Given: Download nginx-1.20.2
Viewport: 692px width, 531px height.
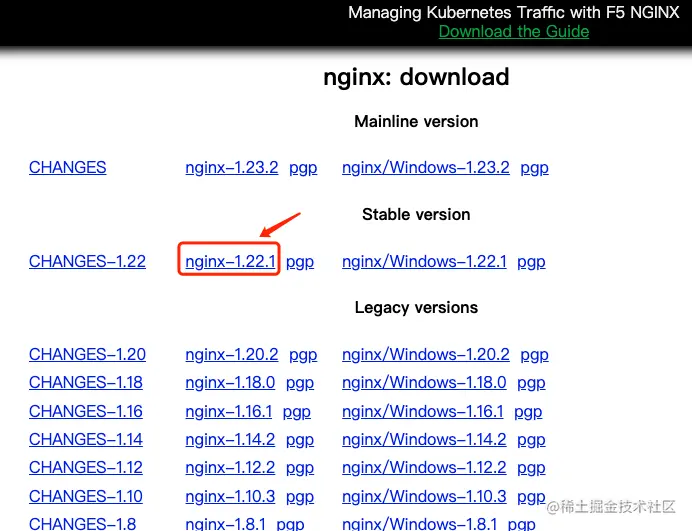Looking at the screenshot, I should pos(232,354).
